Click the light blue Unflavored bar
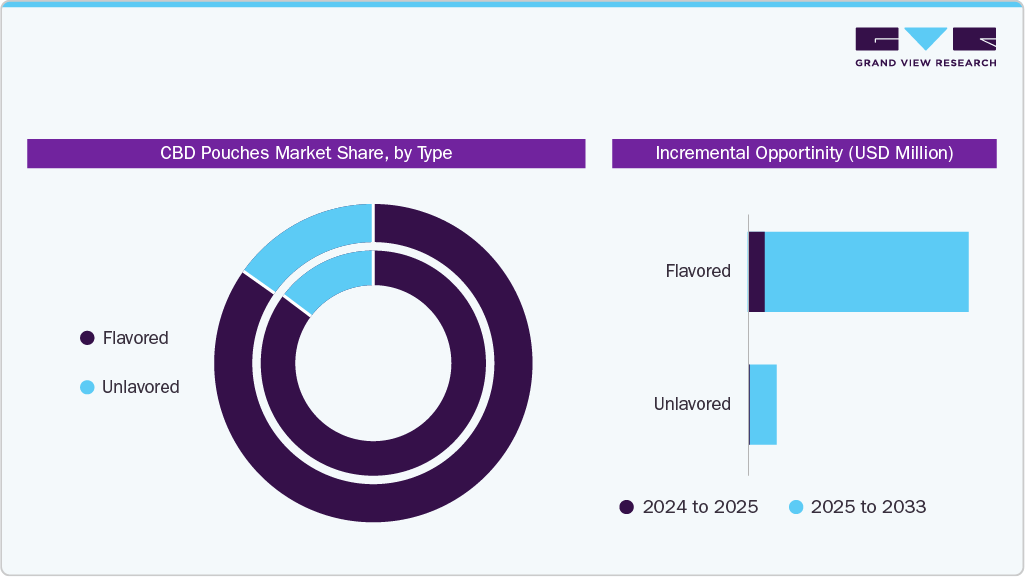Viewport: 1025px width, 577px height. [x=763, y=404]
